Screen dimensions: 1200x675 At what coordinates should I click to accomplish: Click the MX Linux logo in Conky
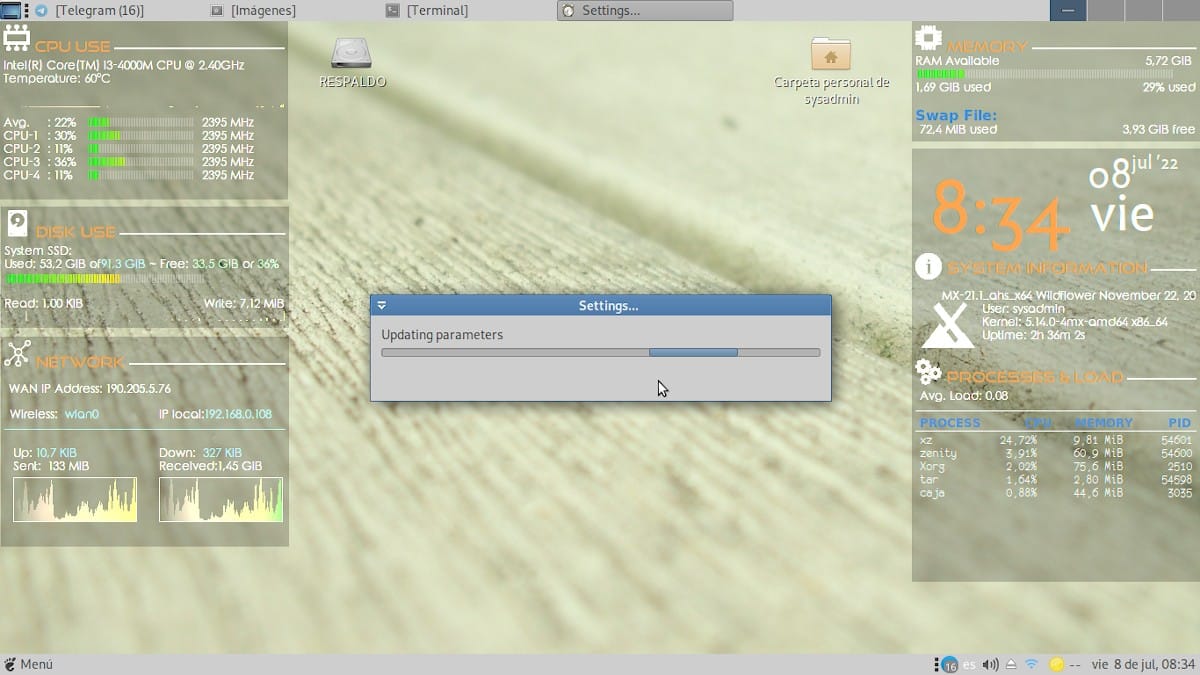tap(948, 324)
